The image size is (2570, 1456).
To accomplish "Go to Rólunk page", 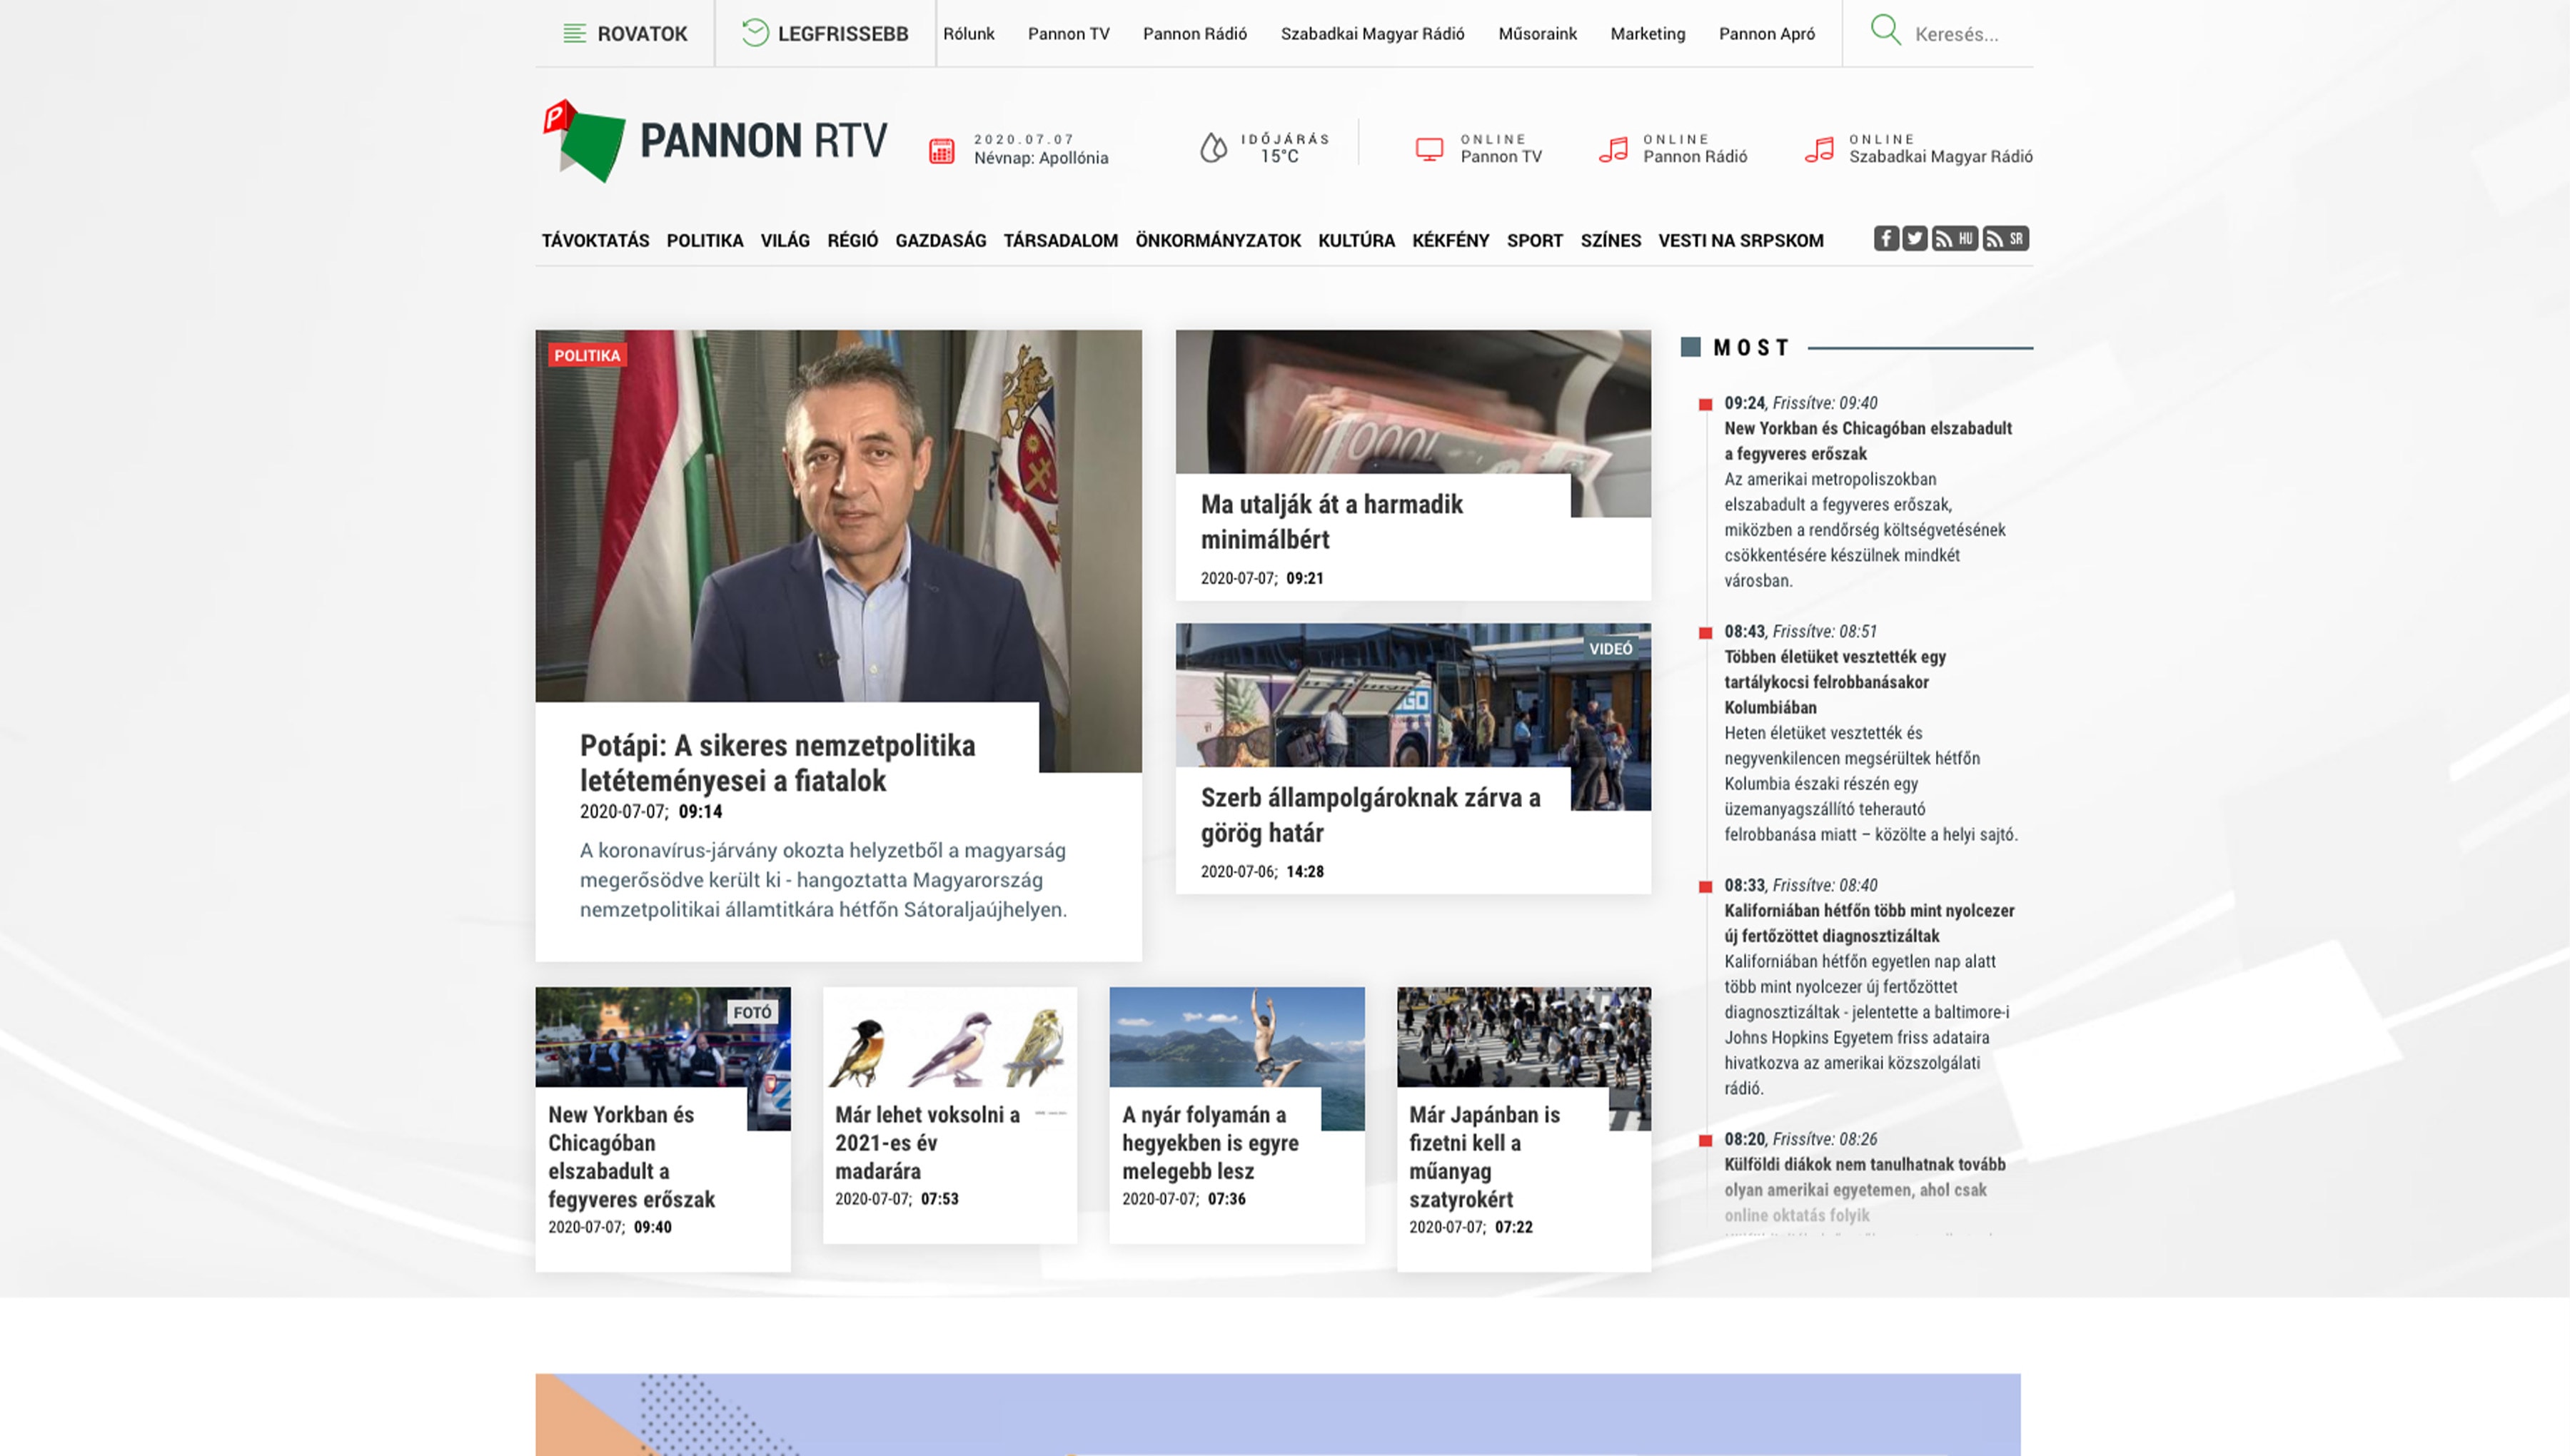I will point(968,34).
